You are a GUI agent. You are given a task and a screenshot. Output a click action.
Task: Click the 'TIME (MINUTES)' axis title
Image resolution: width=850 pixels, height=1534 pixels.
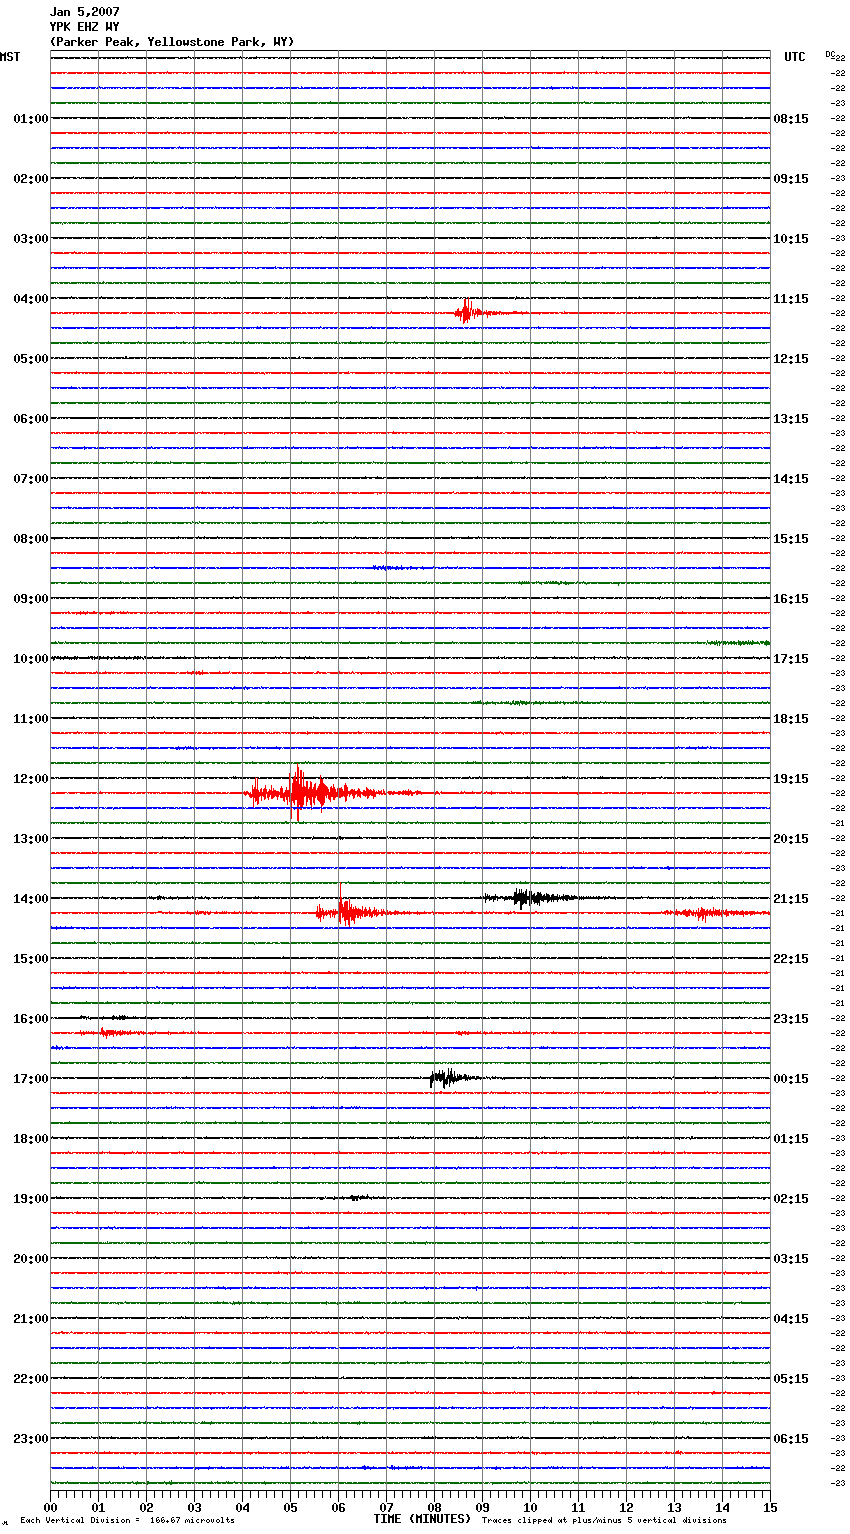(421, 1519)
